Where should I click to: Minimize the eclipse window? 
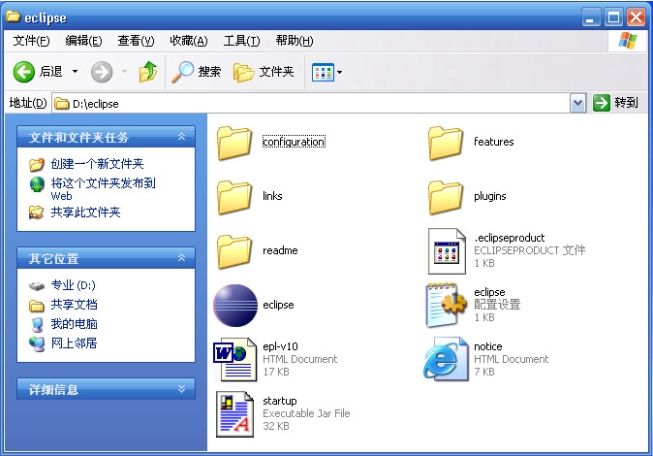[x=591, y=17]
